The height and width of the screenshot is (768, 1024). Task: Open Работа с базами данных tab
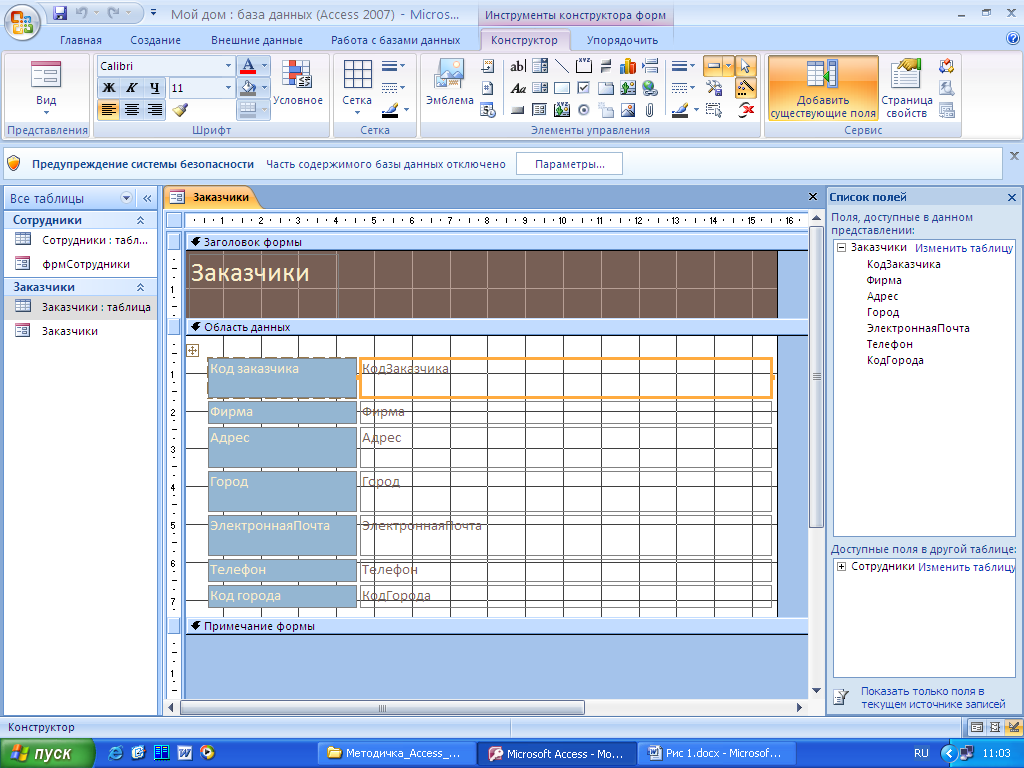(396, 40)
